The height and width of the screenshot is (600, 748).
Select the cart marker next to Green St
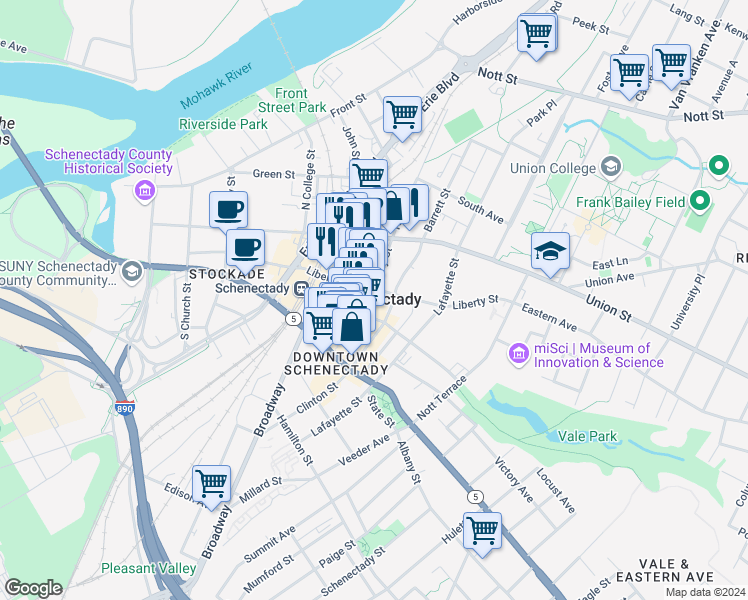(x=368, y=175)
